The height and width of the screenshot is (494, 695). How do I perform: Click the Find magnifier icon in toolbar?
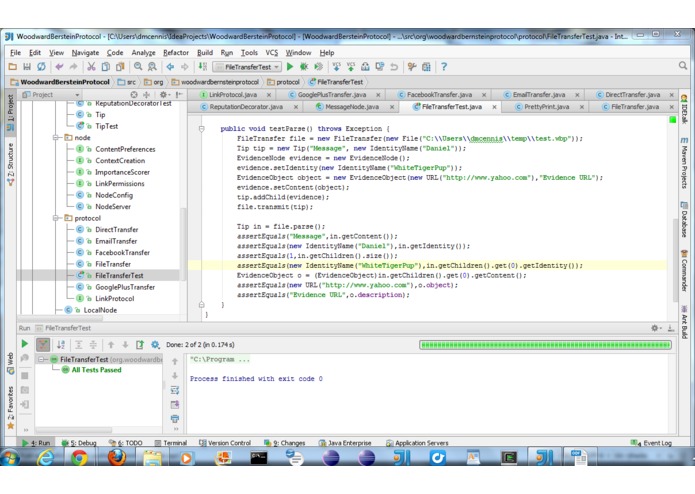(138, 67)
